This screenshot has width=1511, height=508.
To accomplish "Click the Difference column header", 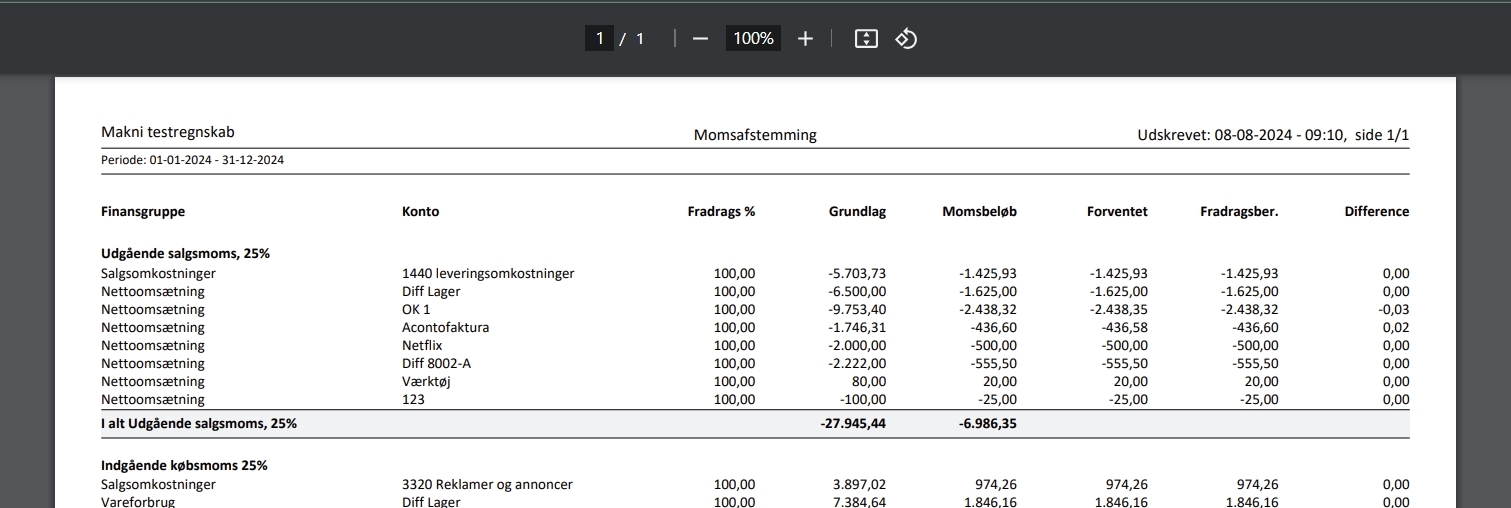I will click(x=1376, y=212).
